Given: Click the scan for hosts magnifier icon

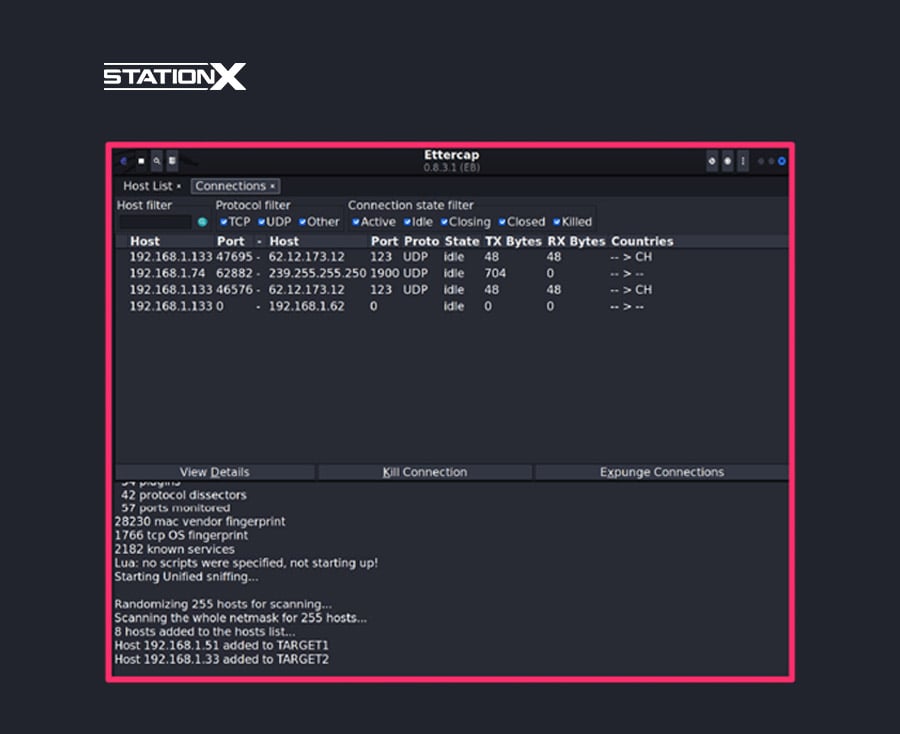Looking at the screenshot, I should 157,160.
